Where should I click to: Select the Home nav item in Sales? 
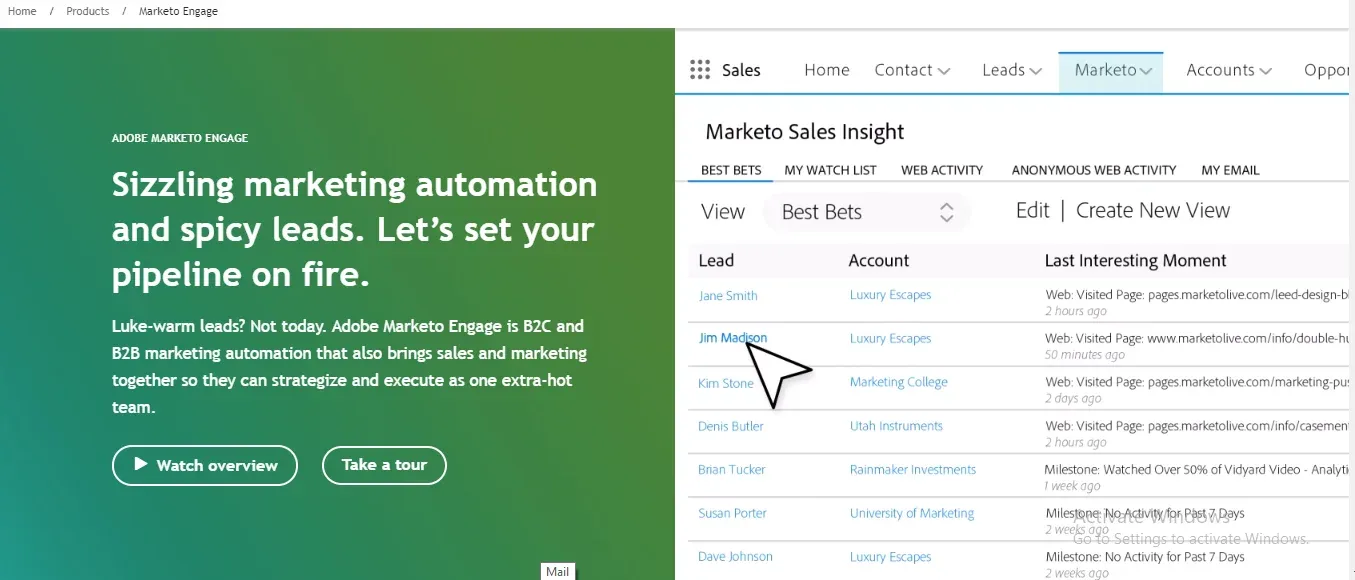coord(827,70)
